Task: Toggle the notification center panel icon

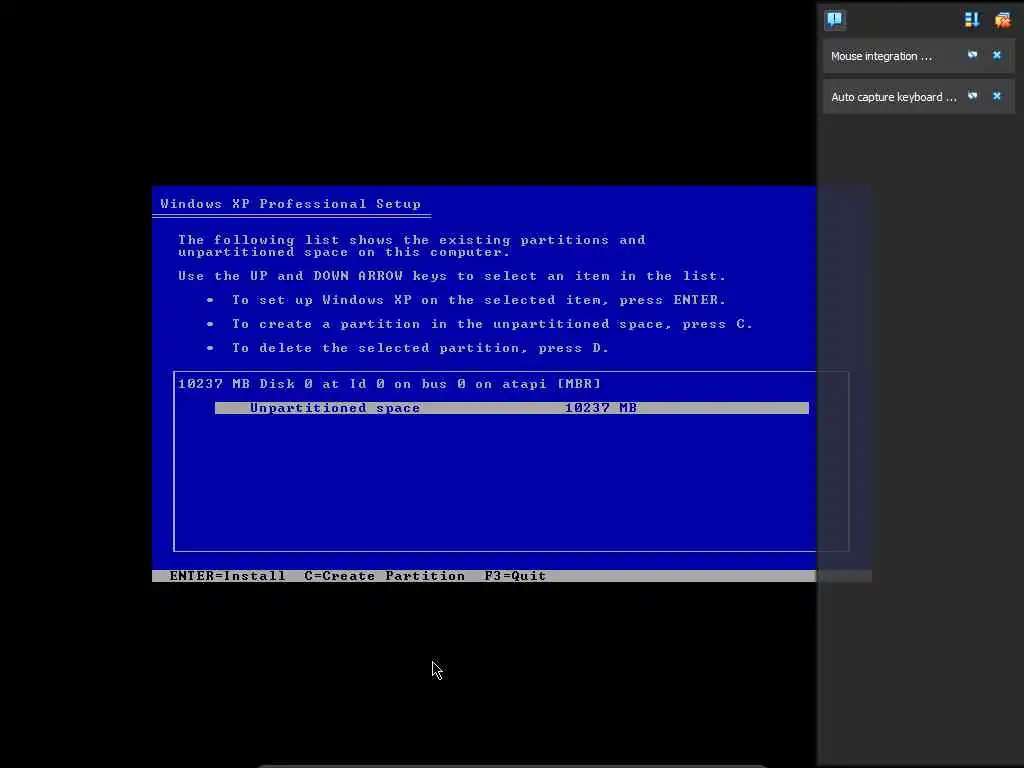Action: 835,20
